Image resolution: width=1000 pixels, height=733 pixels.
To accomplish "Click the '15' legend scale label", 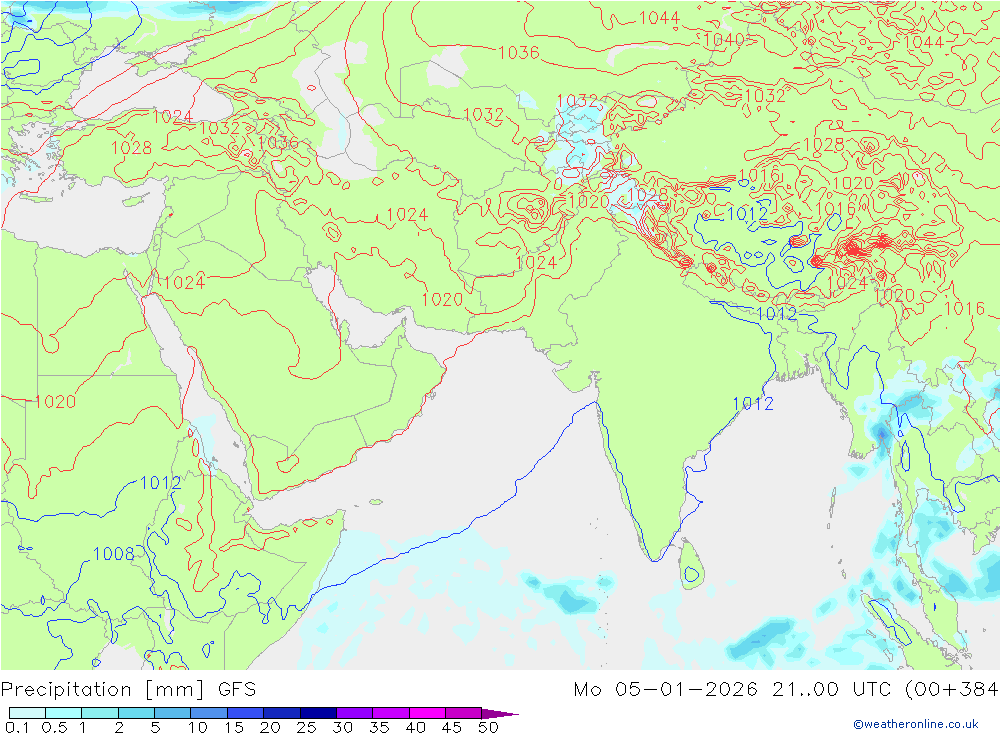I will click(x=234, y=727).
